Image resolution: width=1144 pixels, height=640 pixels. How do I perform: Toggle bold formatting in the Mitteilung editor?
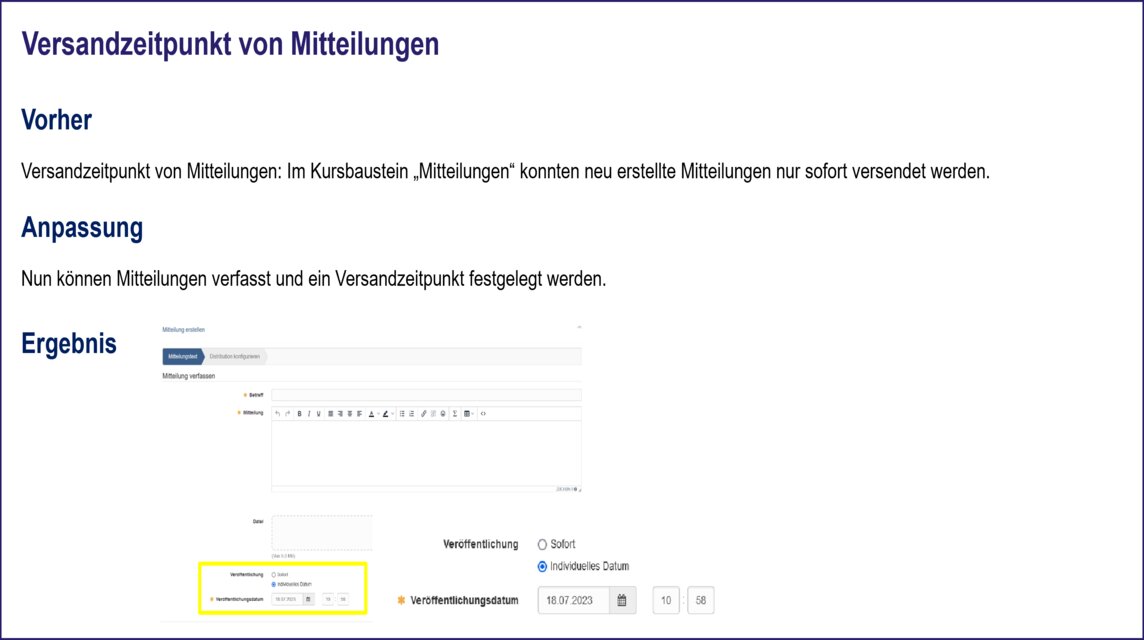click(x=299, y=414)
